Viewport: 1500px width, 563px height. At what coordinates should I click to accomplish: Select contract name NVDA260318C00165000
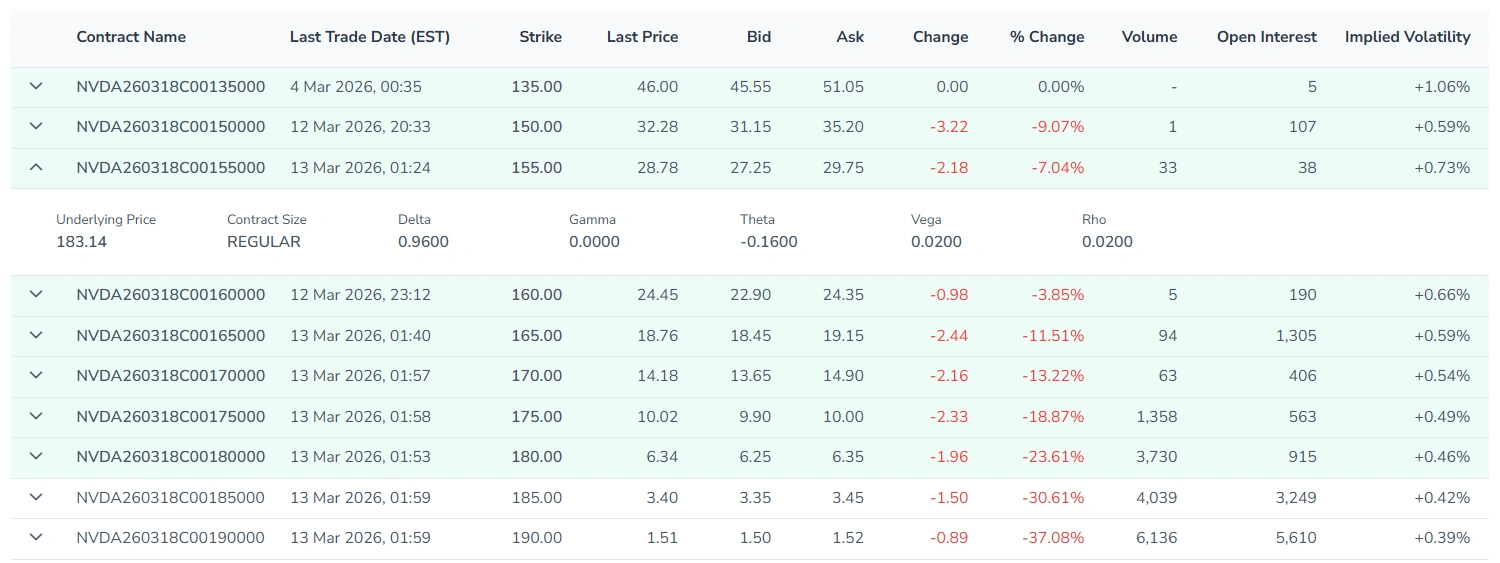[x=171, y=336]
